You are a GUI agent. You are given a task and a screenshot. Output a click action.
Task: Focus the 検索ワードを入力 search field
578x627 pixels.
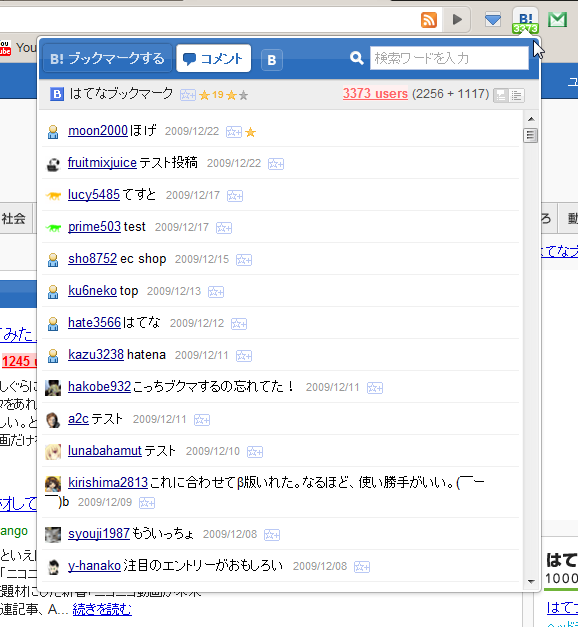449,58
